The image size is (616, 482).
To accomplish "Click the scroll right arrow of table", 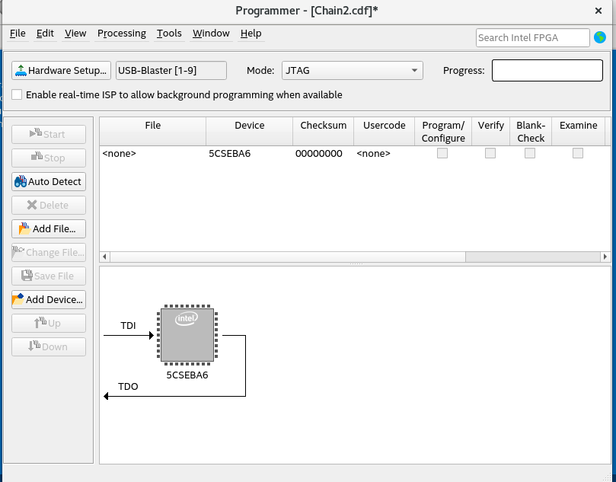I will 605,257.
